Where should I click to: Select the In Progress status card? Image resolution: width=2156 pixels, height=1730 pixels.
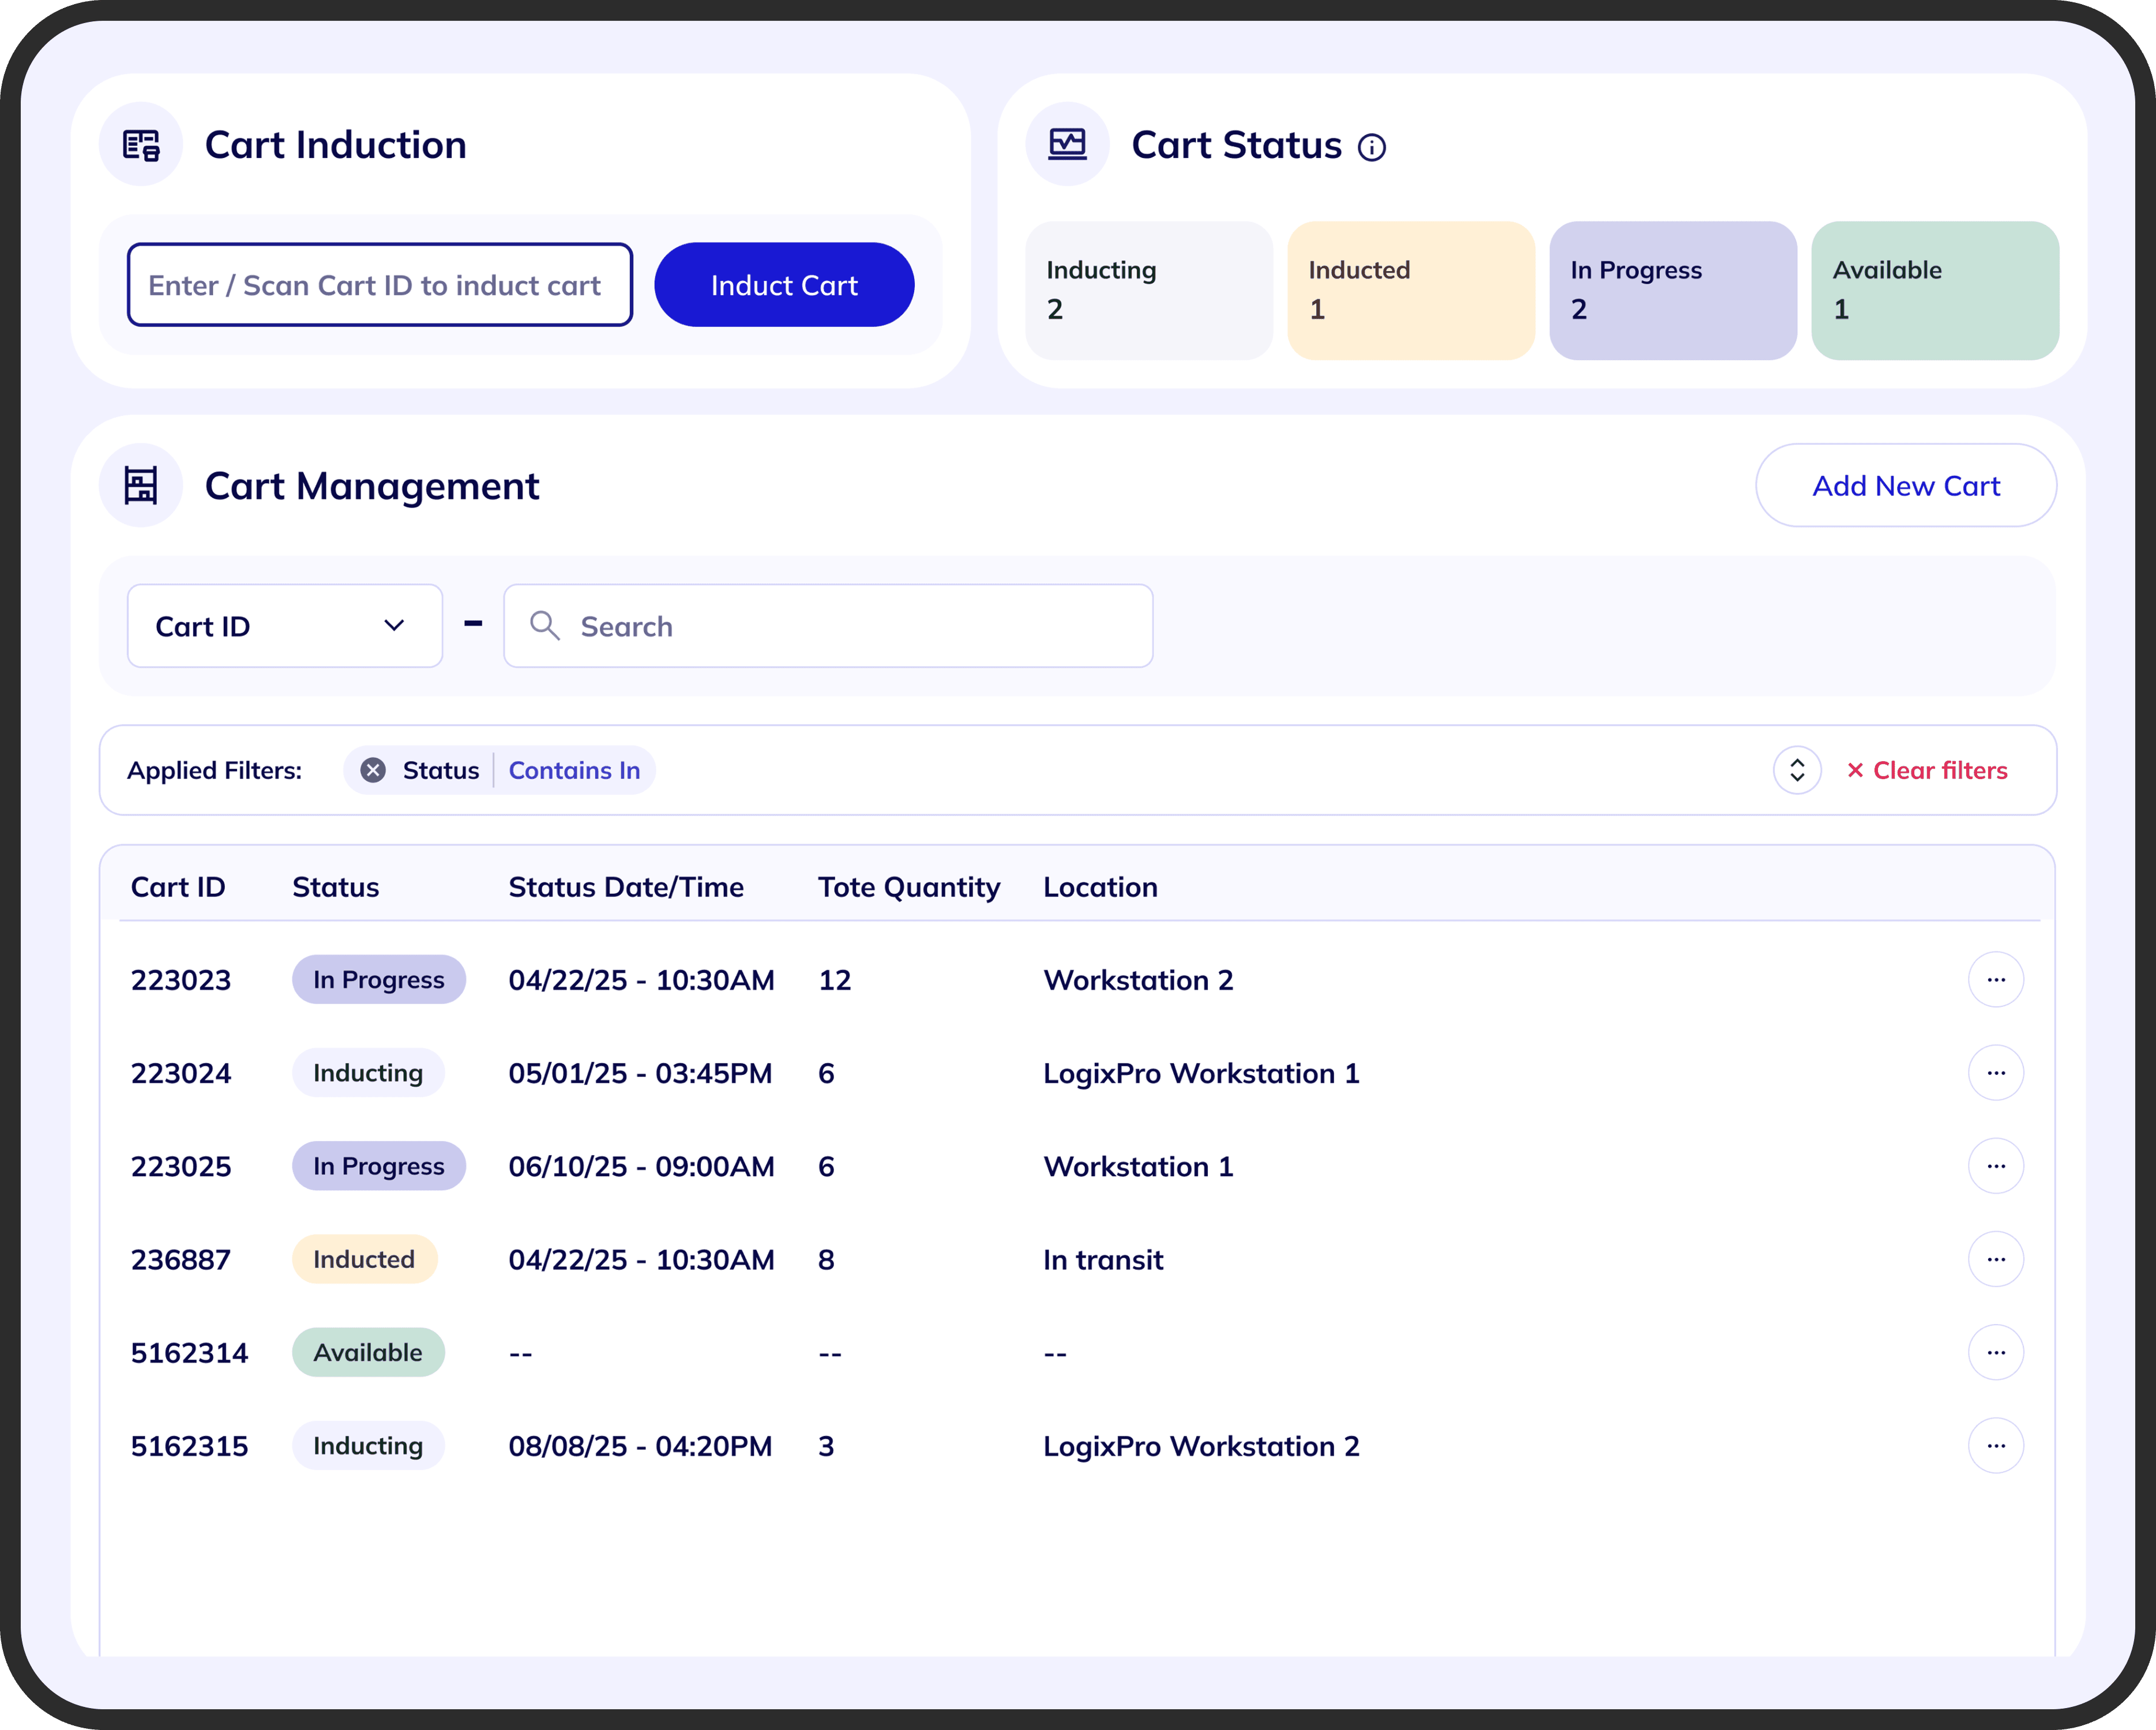click(1673, 291)
